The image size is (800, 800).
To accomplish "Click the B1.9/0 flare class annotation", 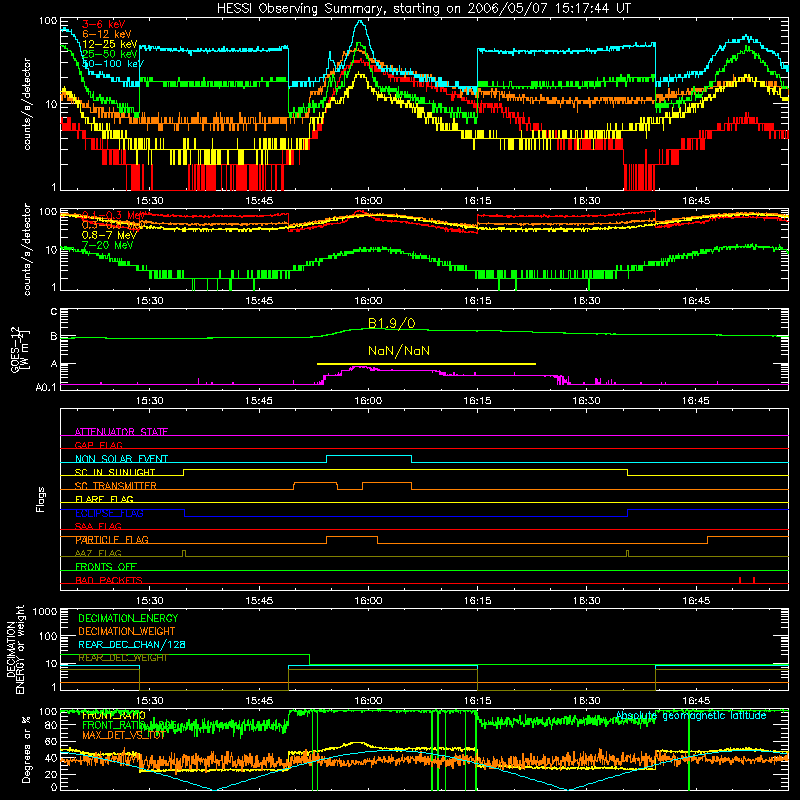I will pos(391,323).
